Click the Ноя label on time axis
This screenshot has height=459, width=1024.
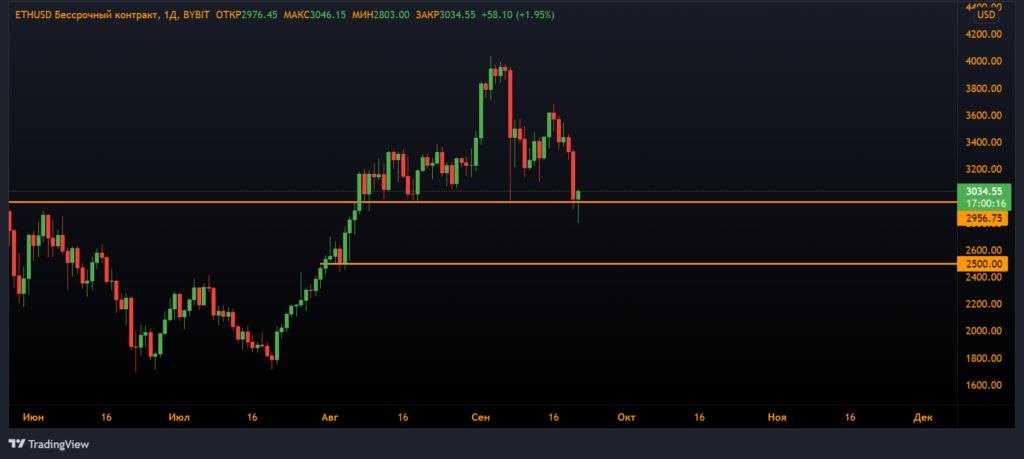pyautogui.click(x=776, y=415)
